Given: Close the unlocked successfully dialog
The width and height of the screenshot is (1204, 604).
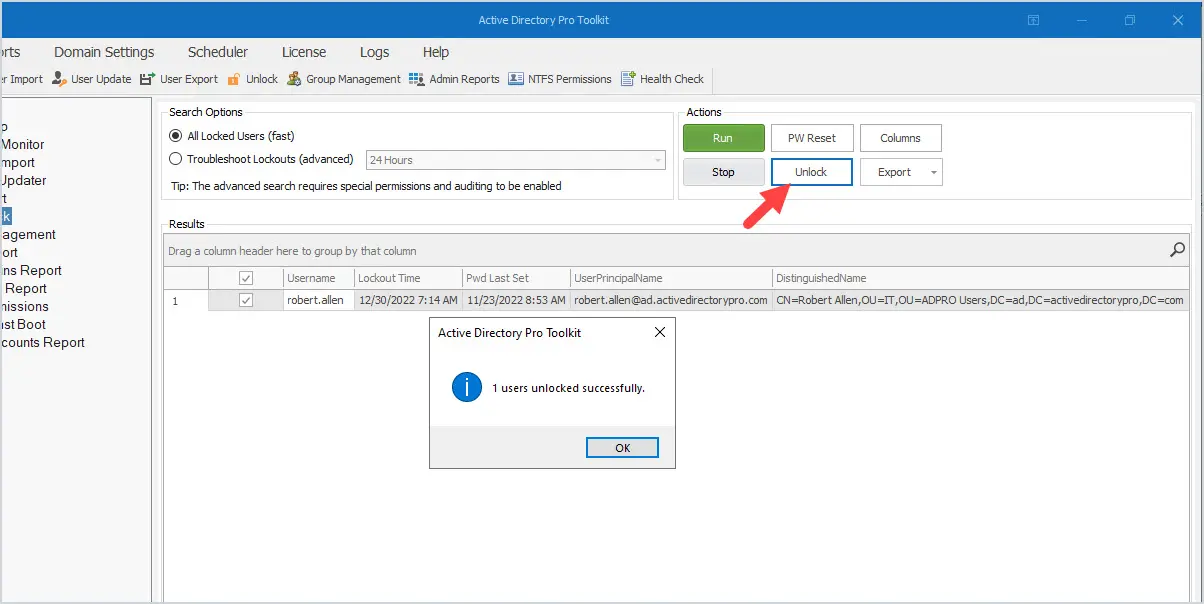Looking at the screenshot, I should 659,332.
